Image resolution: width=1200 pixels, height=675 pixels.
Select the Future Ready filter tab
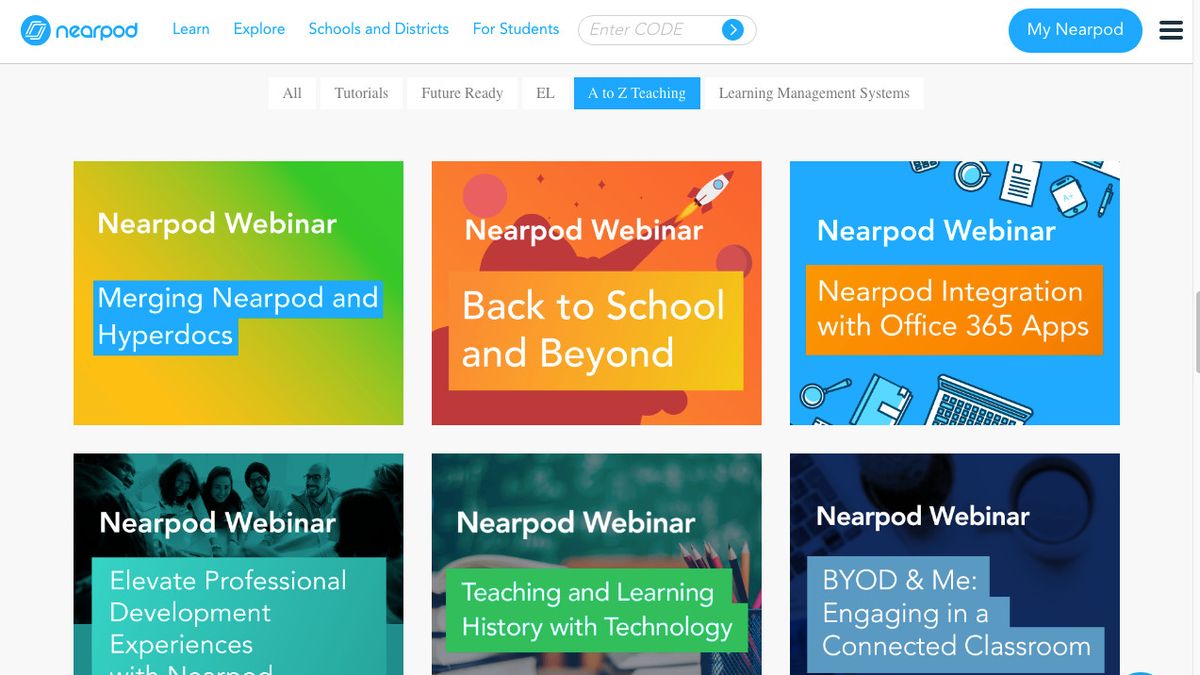click(x=462, y=93)
